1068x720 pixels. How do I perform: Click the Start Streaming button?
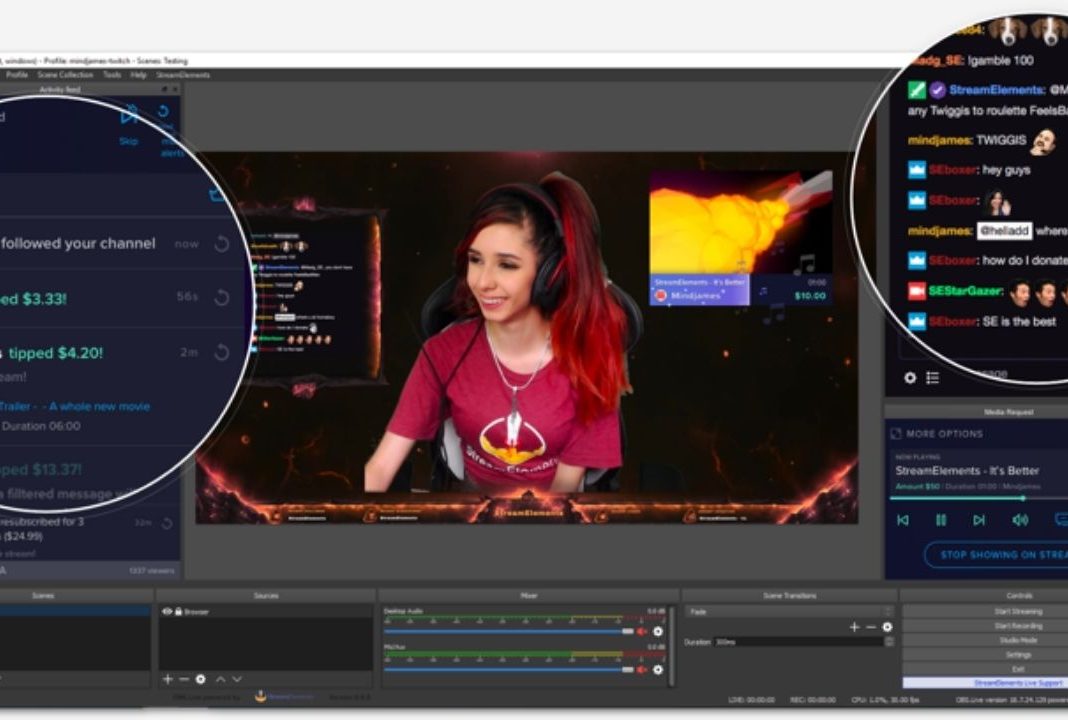click(x=1019, y=612)
